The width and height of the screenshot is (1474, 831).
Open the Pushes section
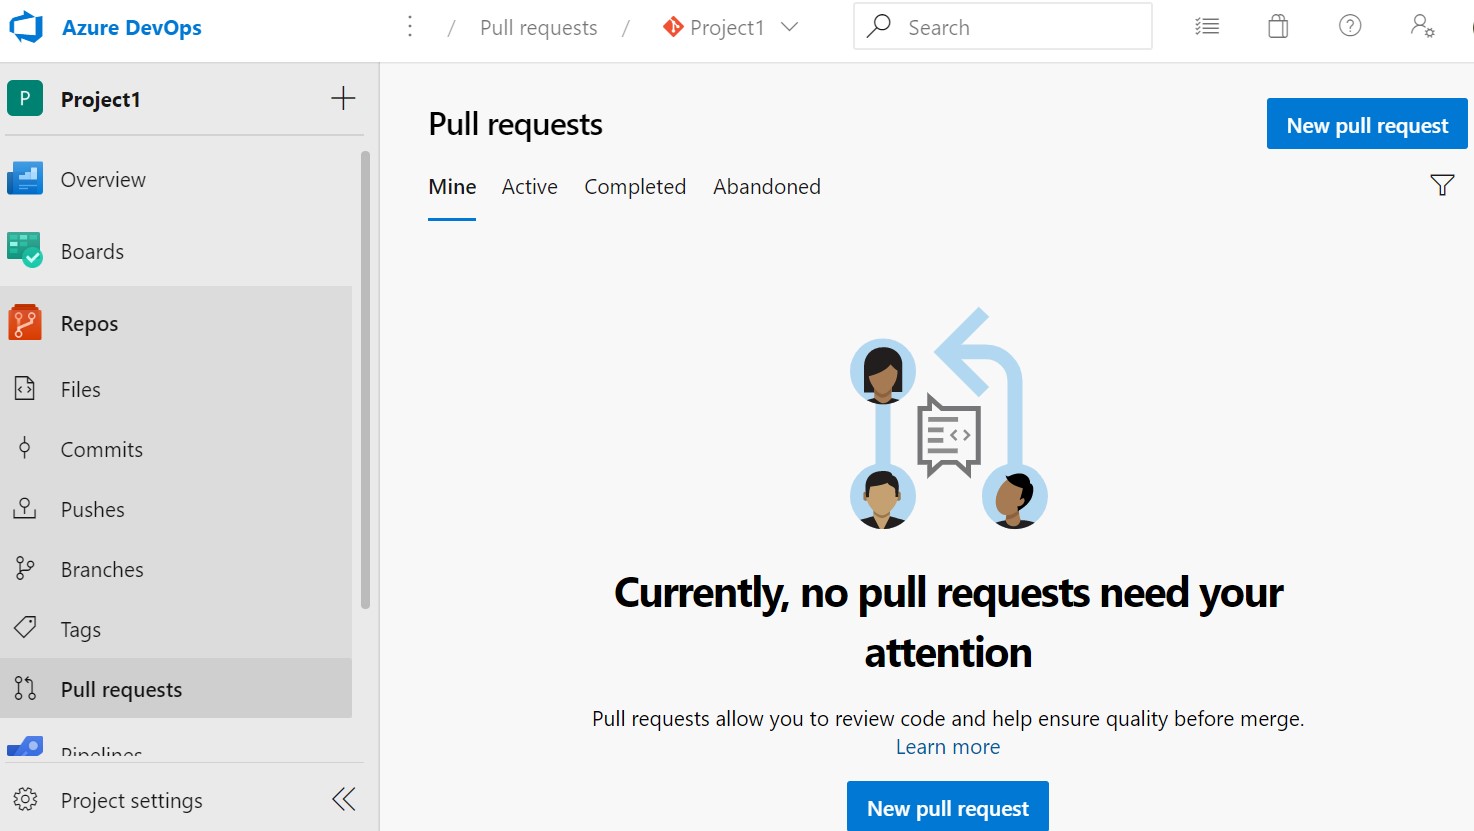25,509
